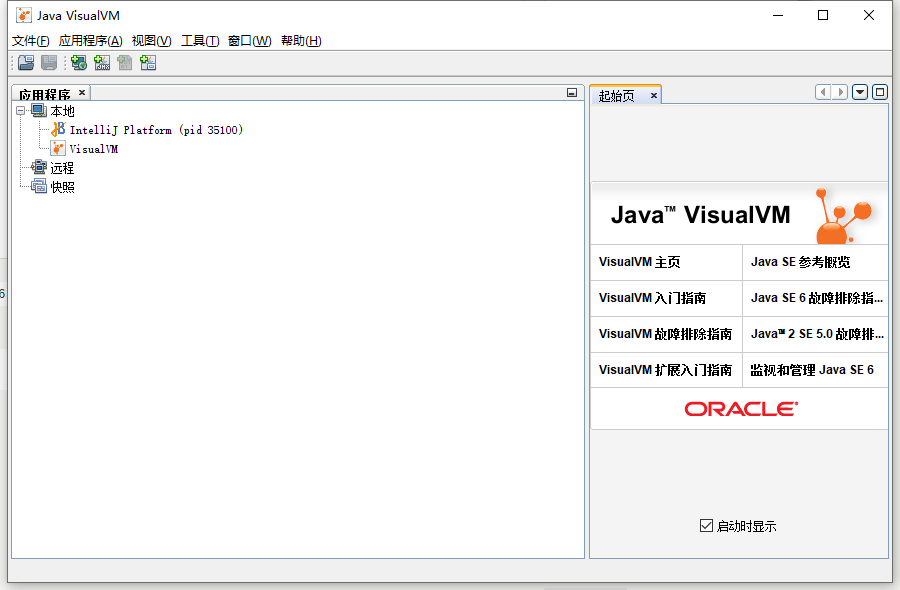Image resolution: width=900 pixels, height=590 pixels.
Task: Open the VisualVM 主页 link
Action: 639,262
